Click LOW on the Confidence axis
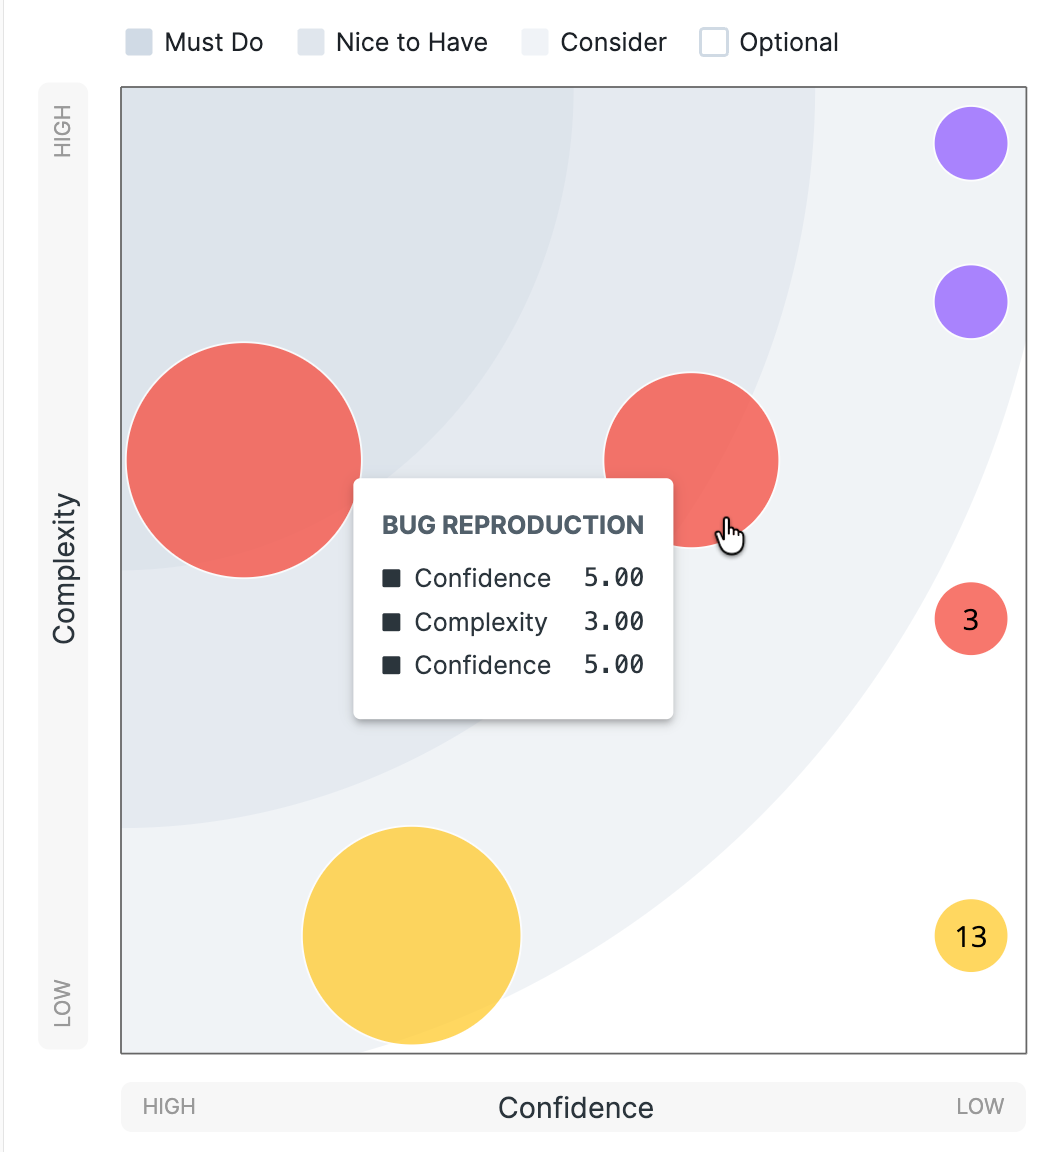Image resolution: width=1060 pixels, height=1152 pixels. tap(979, 1107)
